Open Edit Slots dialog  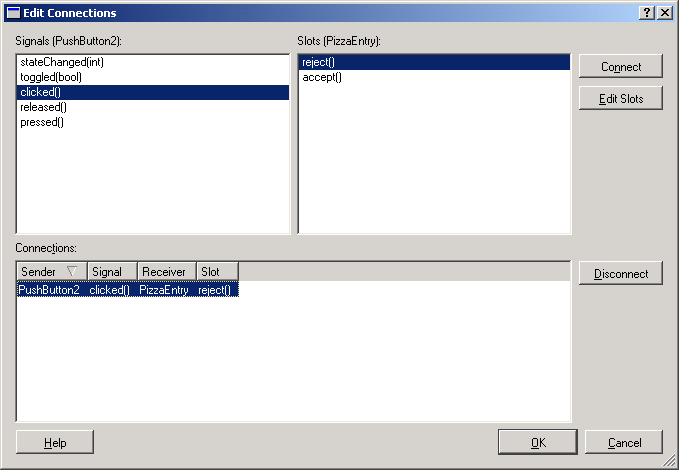tap(620, 98)
